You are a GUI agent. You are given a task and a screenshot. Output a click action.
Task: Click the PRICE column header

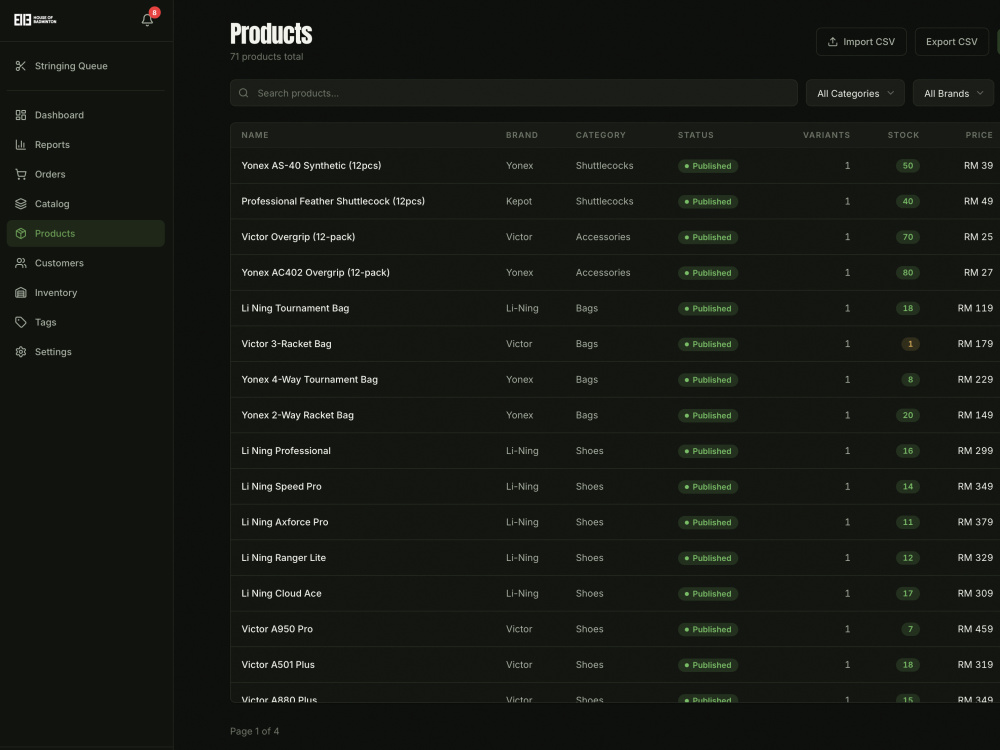979,135
